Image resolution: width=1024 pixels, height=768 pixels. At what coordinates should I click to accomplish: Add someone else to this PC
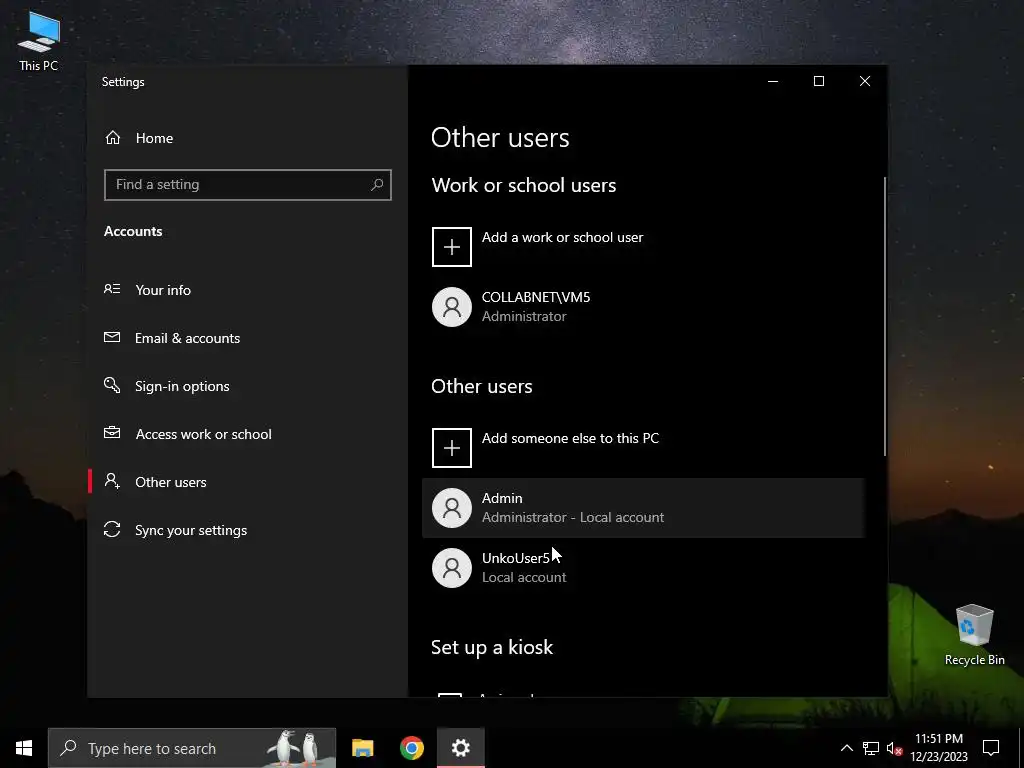(643, 448)
